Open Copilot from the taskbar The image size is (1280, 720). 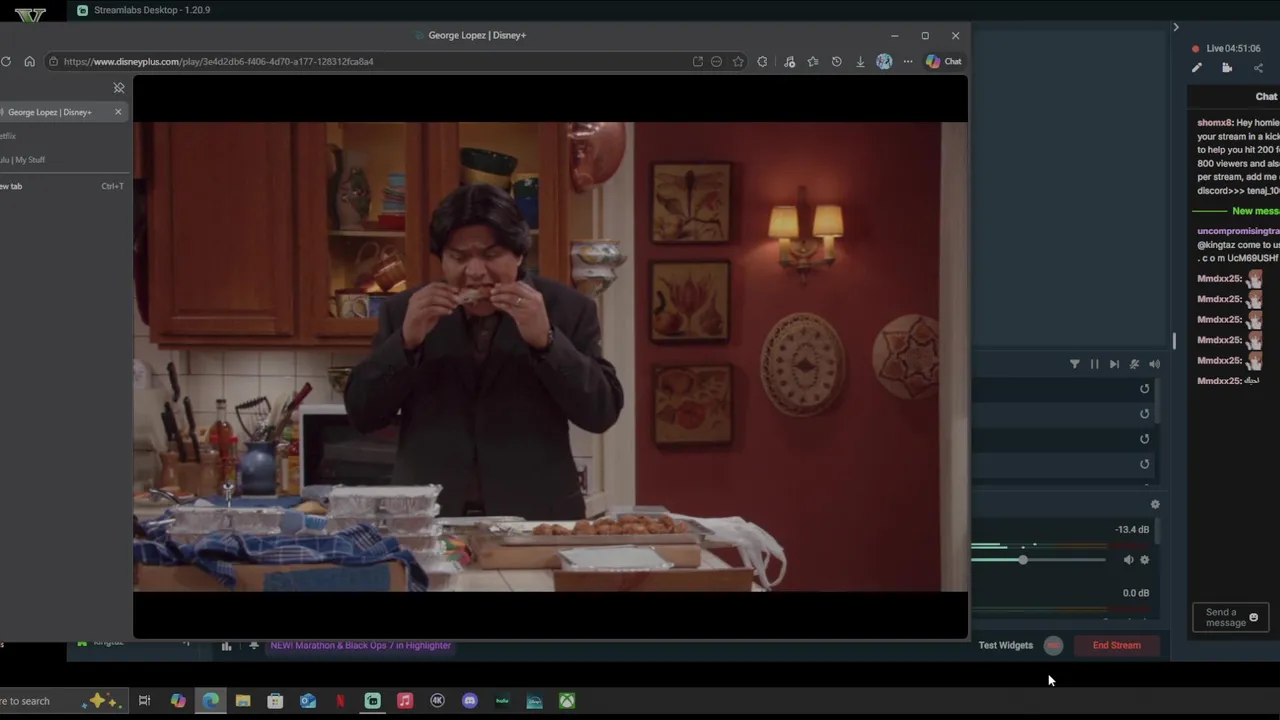click(178, 701)
